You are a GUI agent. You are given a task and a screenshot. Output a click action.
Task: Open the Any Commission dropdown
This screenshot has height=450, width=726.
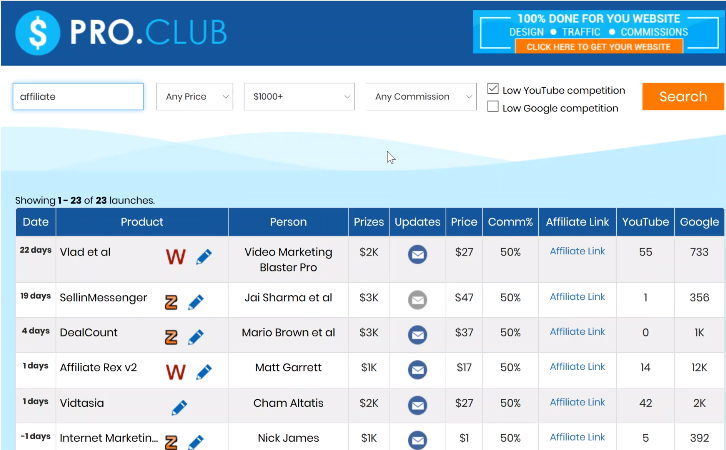(421, 97)
